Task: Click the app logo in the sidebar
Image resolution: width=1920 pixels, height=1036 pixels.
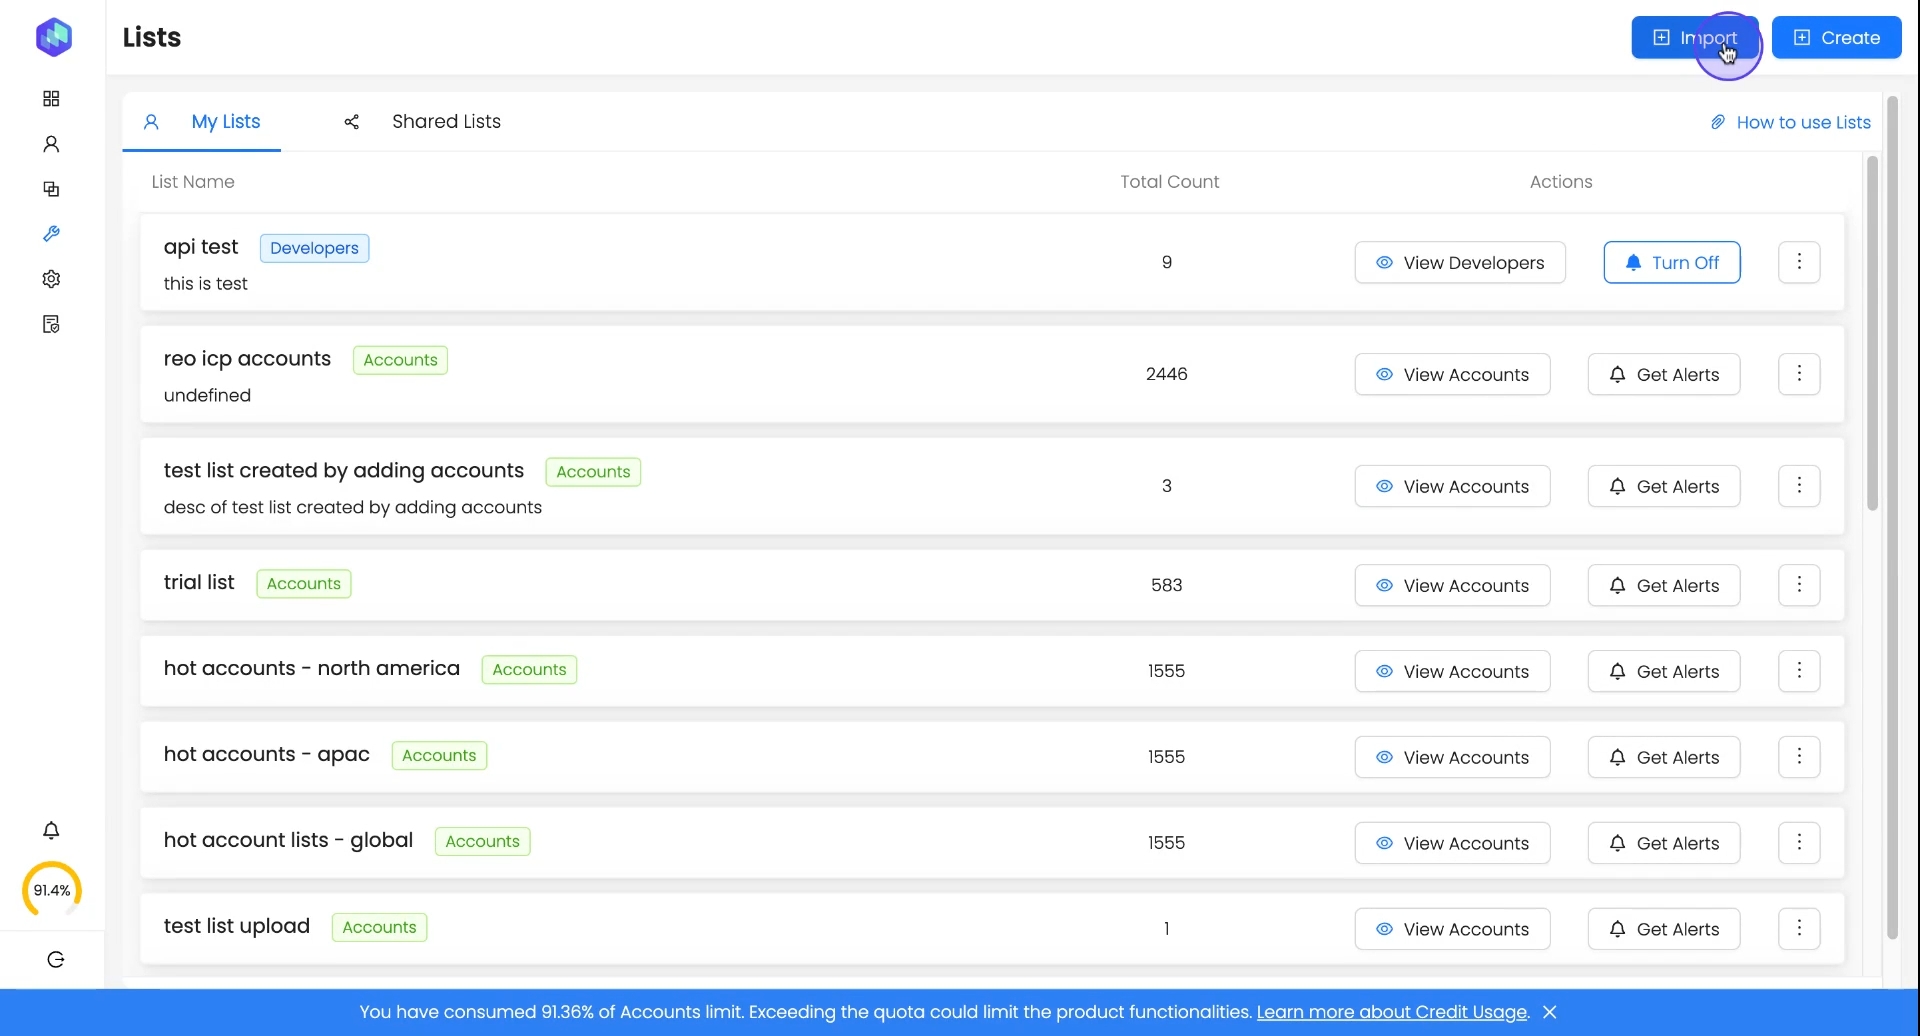Action: 54,37
